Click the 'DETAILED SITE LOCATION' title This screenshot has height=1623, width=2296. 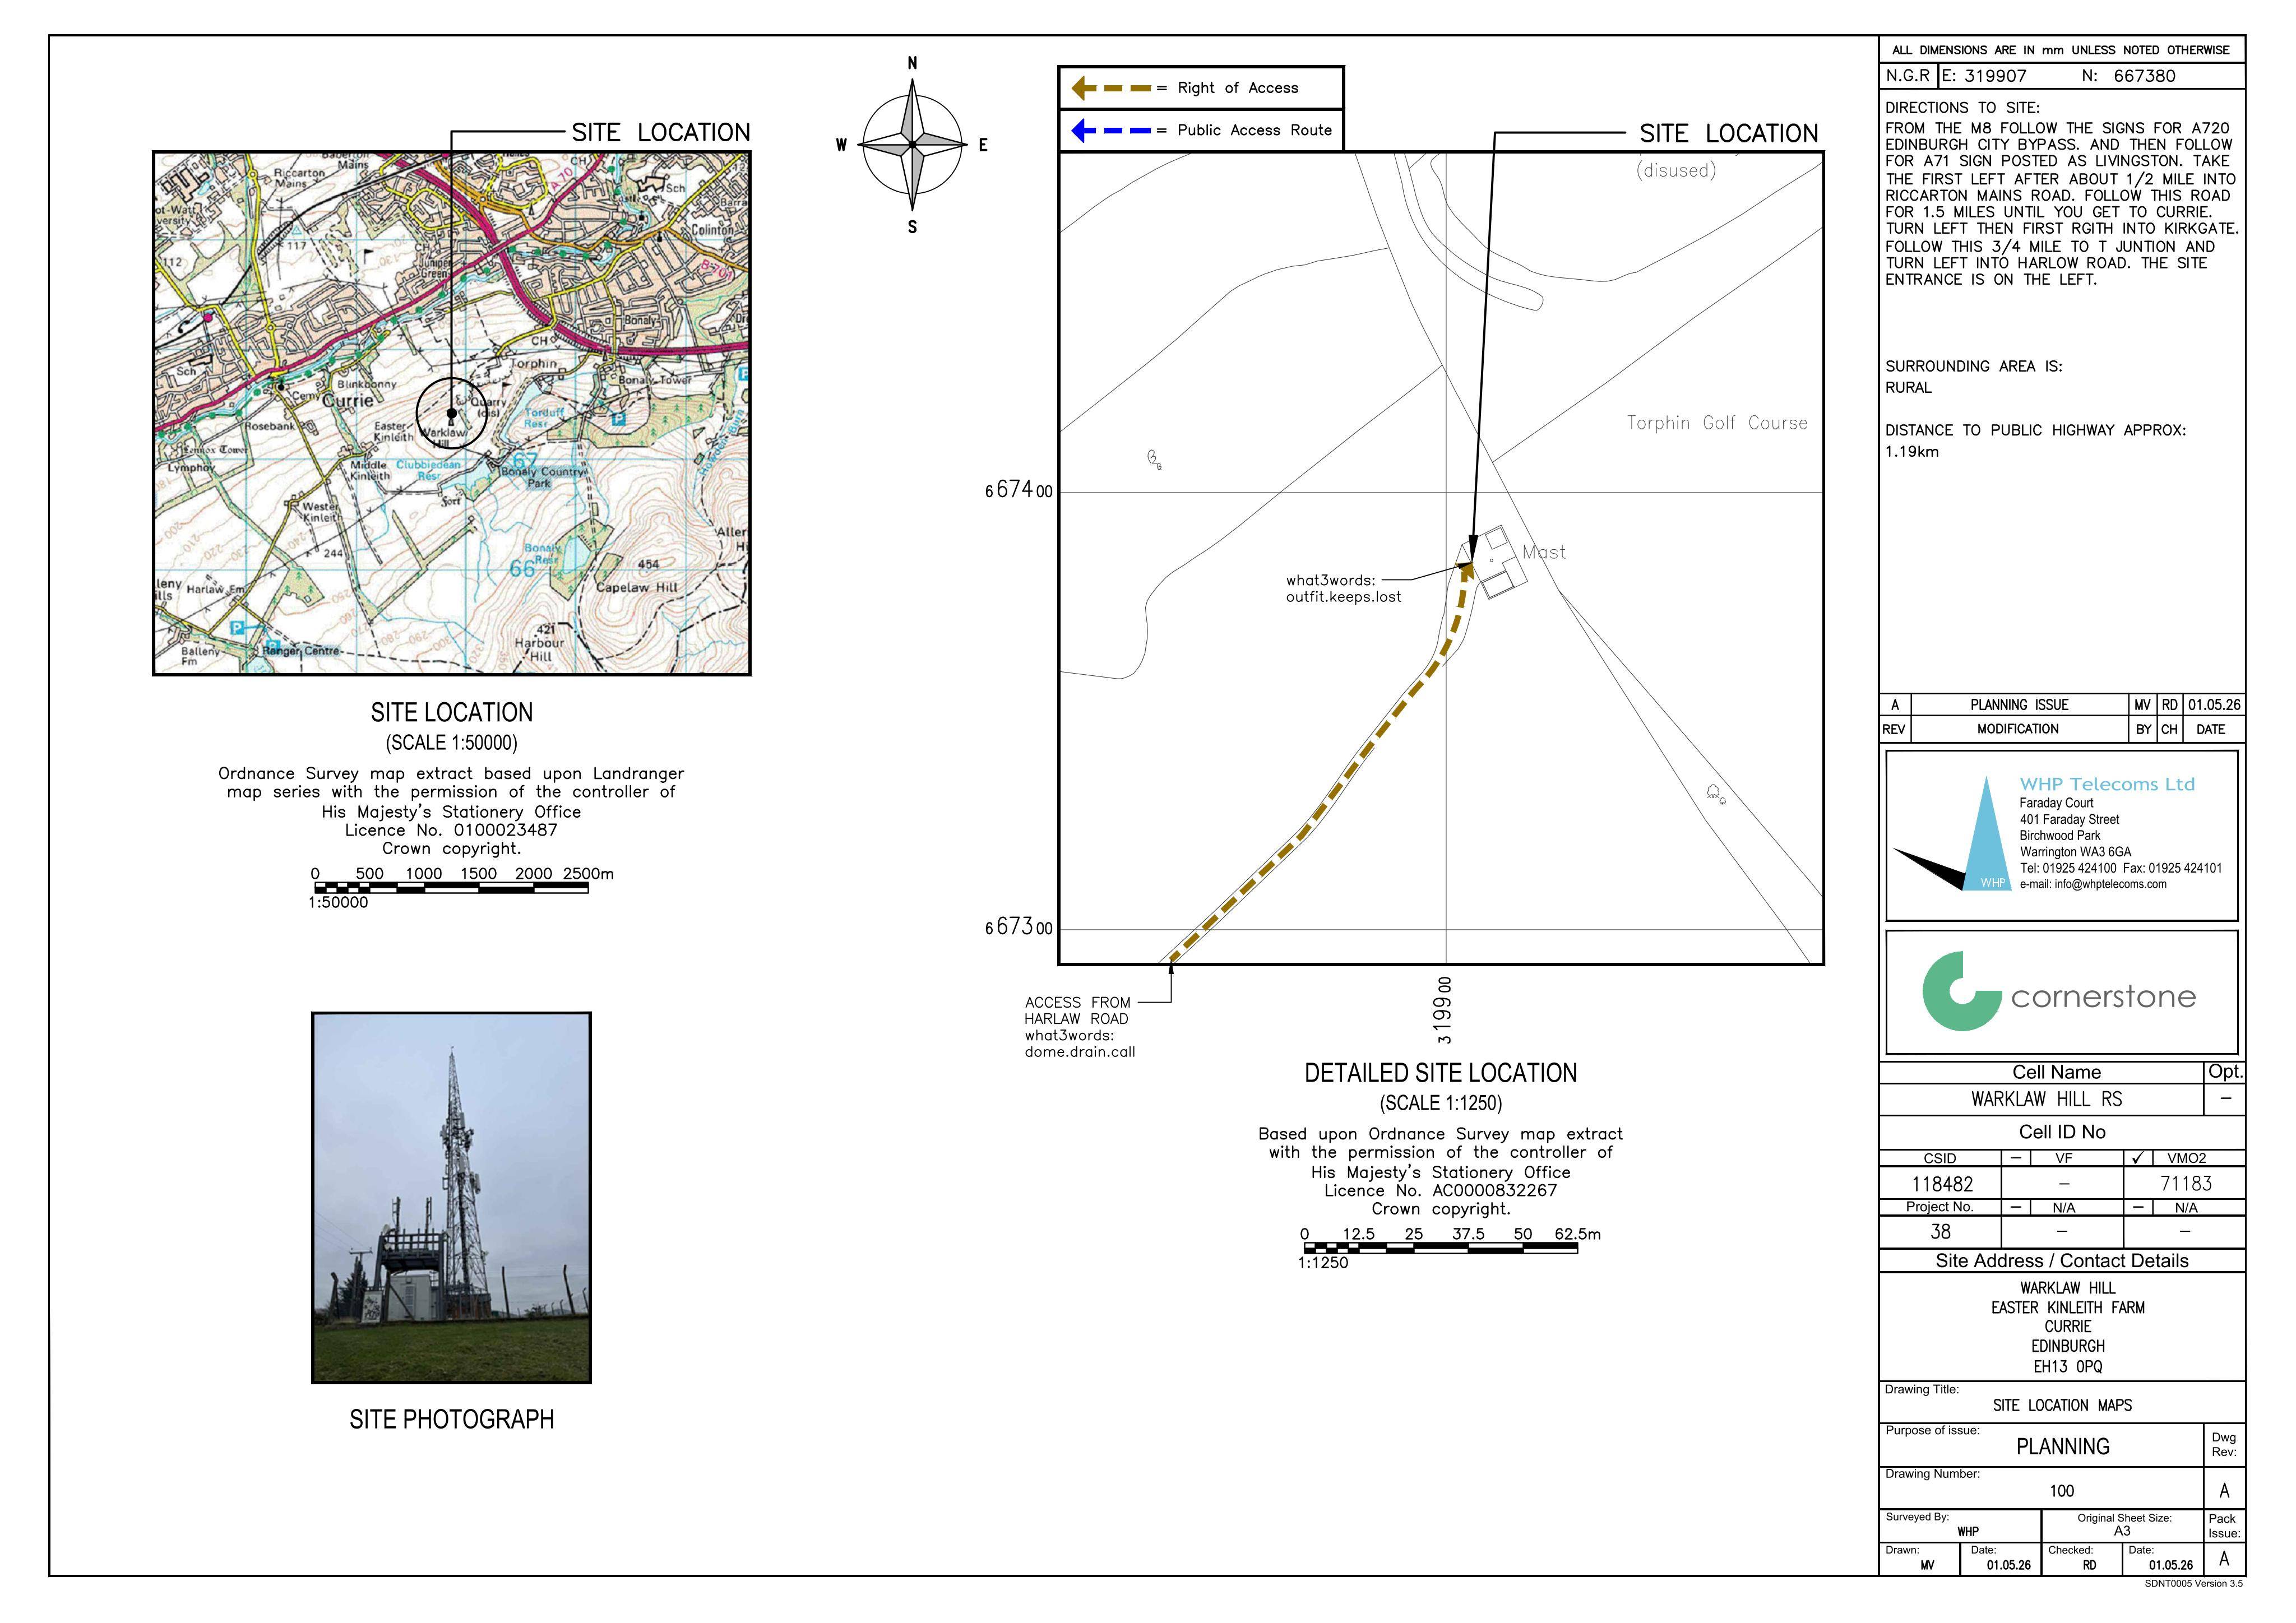(x=1440, y=1073)
